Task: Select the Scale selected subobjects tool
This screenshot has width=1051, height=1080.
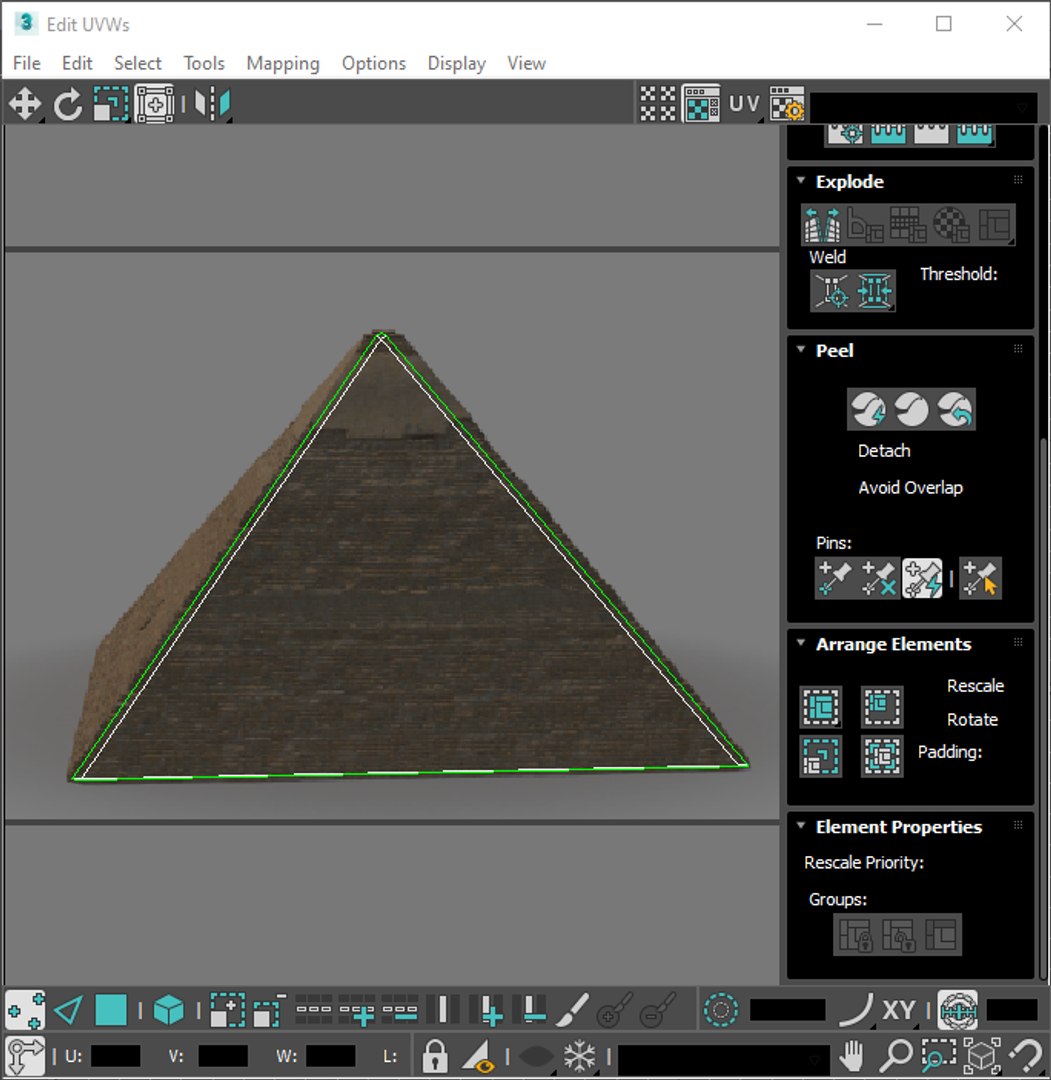Action: click(x=111, y=105)
